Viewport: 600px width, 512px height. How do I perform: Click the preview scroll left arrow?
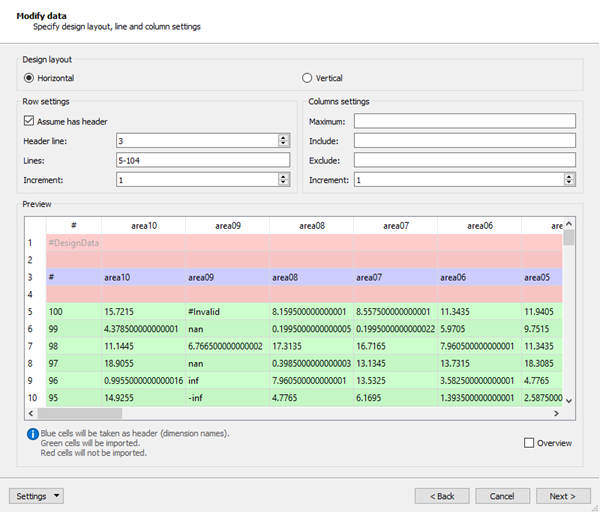tap(31, 413)
